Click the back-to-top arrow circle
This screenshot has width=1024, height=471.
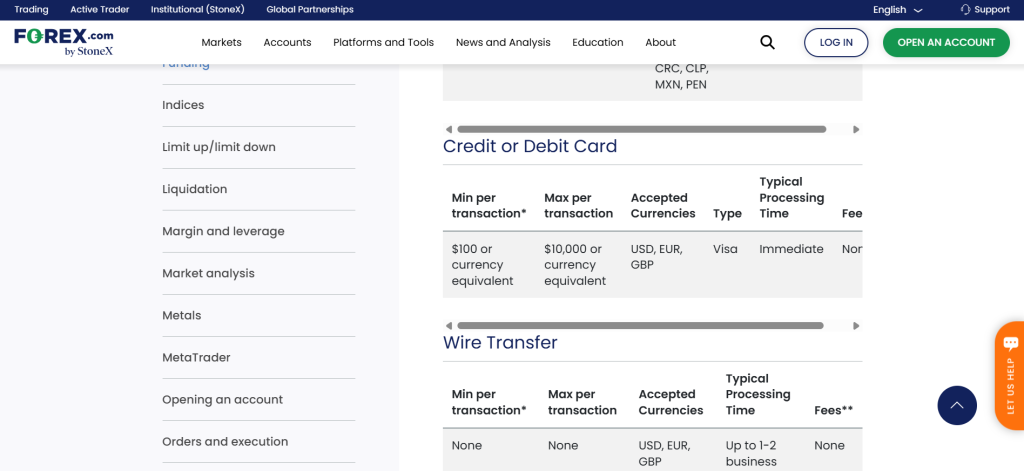coord(957,405)
